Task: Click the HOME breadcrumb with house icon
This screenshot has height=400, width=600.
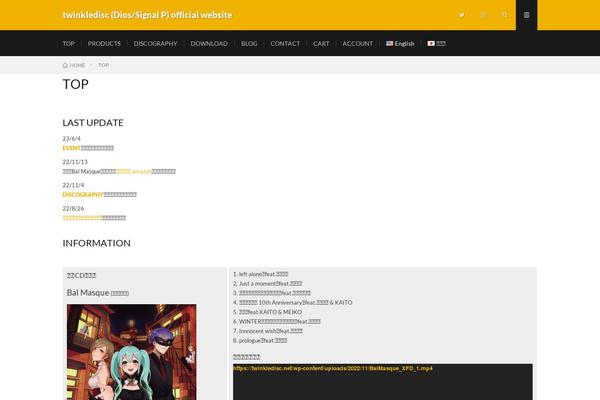Action: [74, 65]
